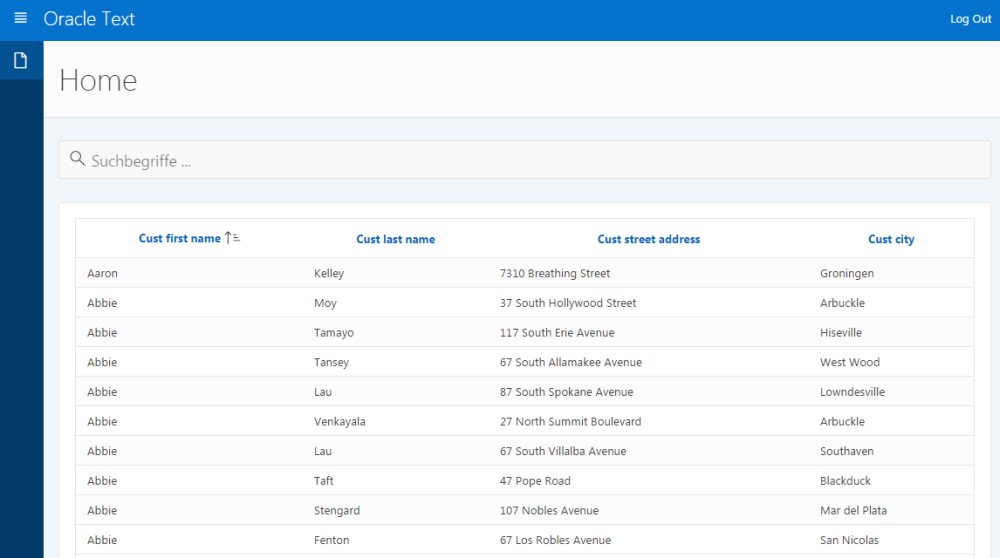The image size is (1000, 558).
Task: Click the ascending sort arrow icon
Action: tap(232, 238)
